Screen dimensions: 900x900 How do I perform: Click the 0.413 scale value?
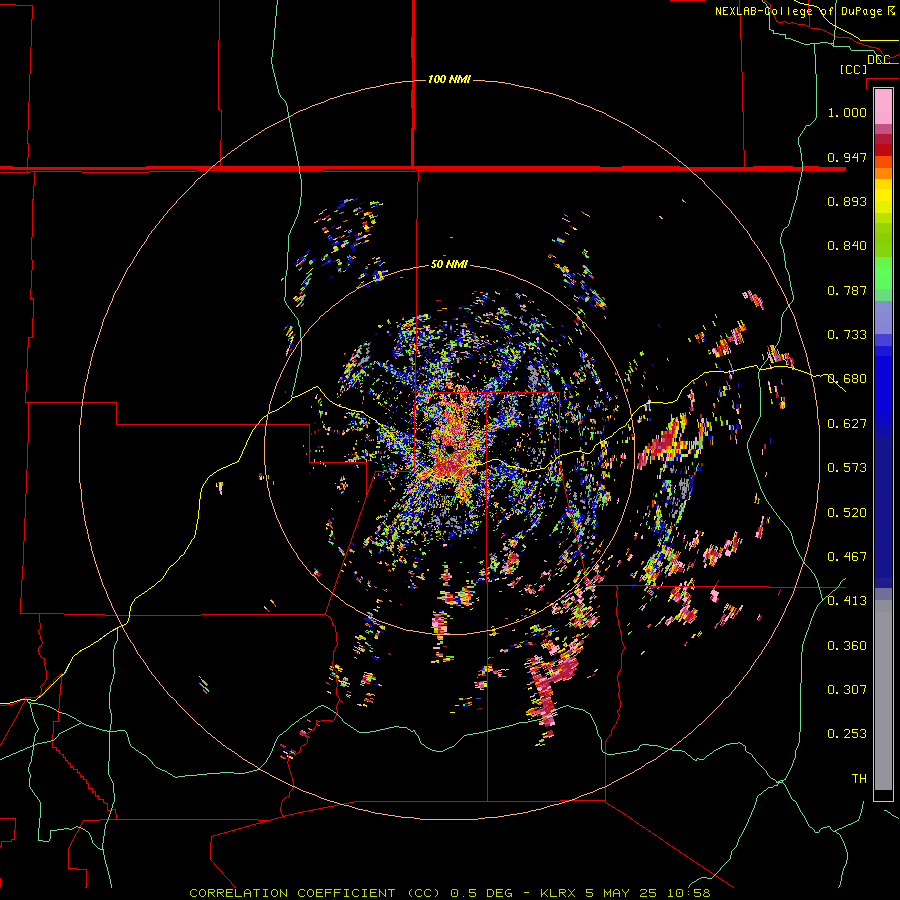[x=847, y=601]
